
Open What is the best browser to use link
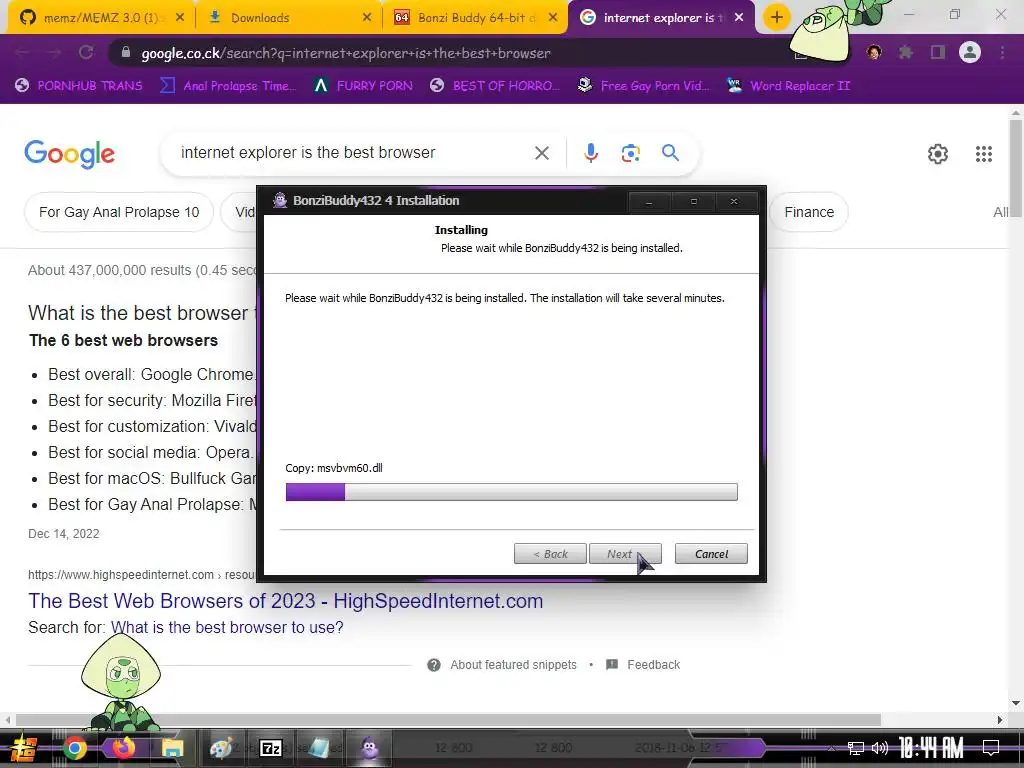227,628
